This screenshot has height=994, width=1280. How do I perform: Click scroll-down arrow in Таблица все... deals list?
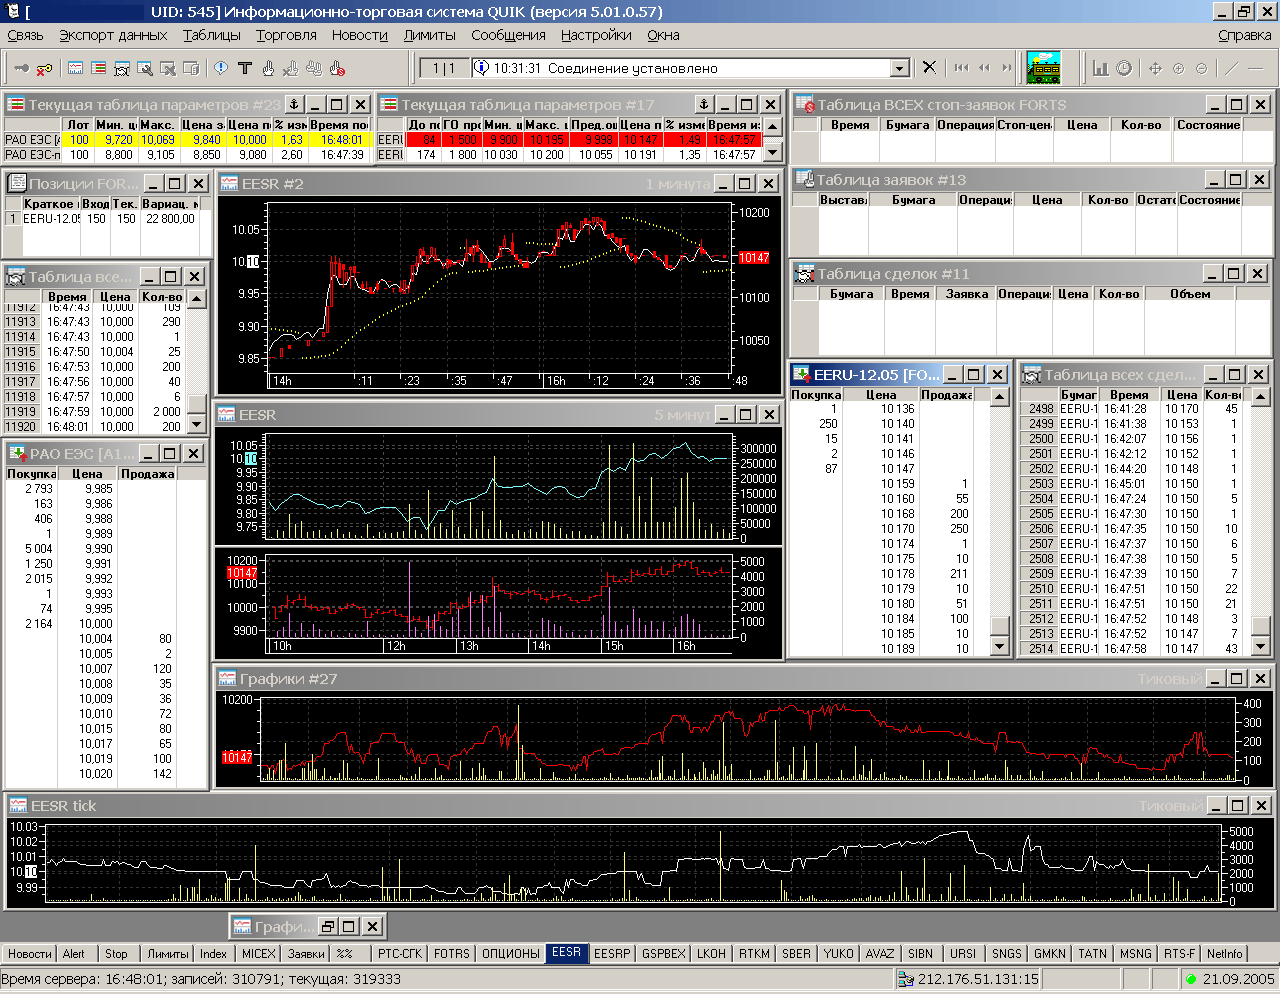[x=196, y=425]
